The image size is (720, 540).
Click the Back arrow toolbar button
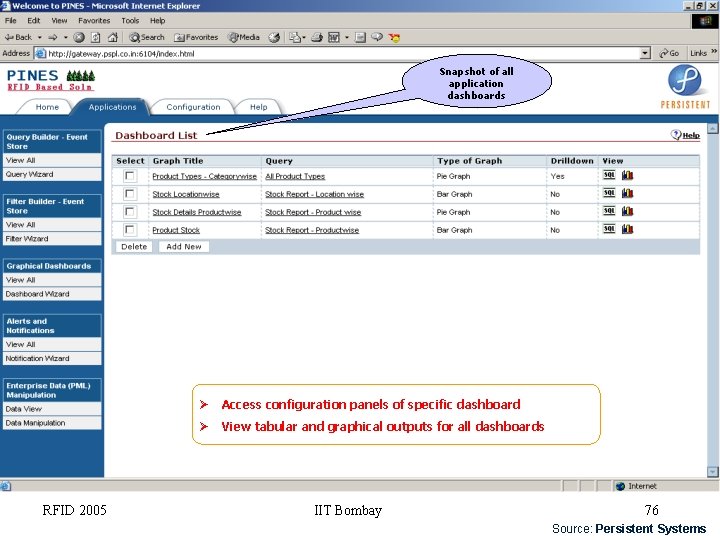[x=18, y=37]
